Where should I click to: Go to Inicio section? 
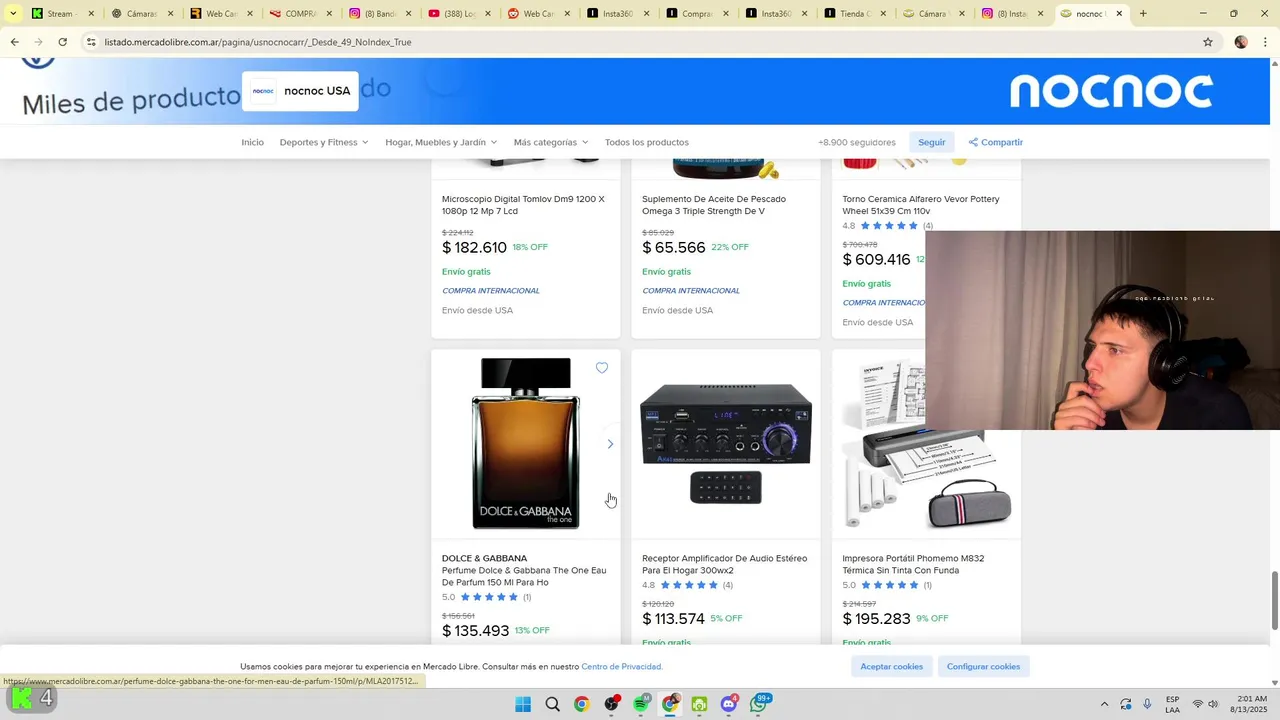coord(252,142)
